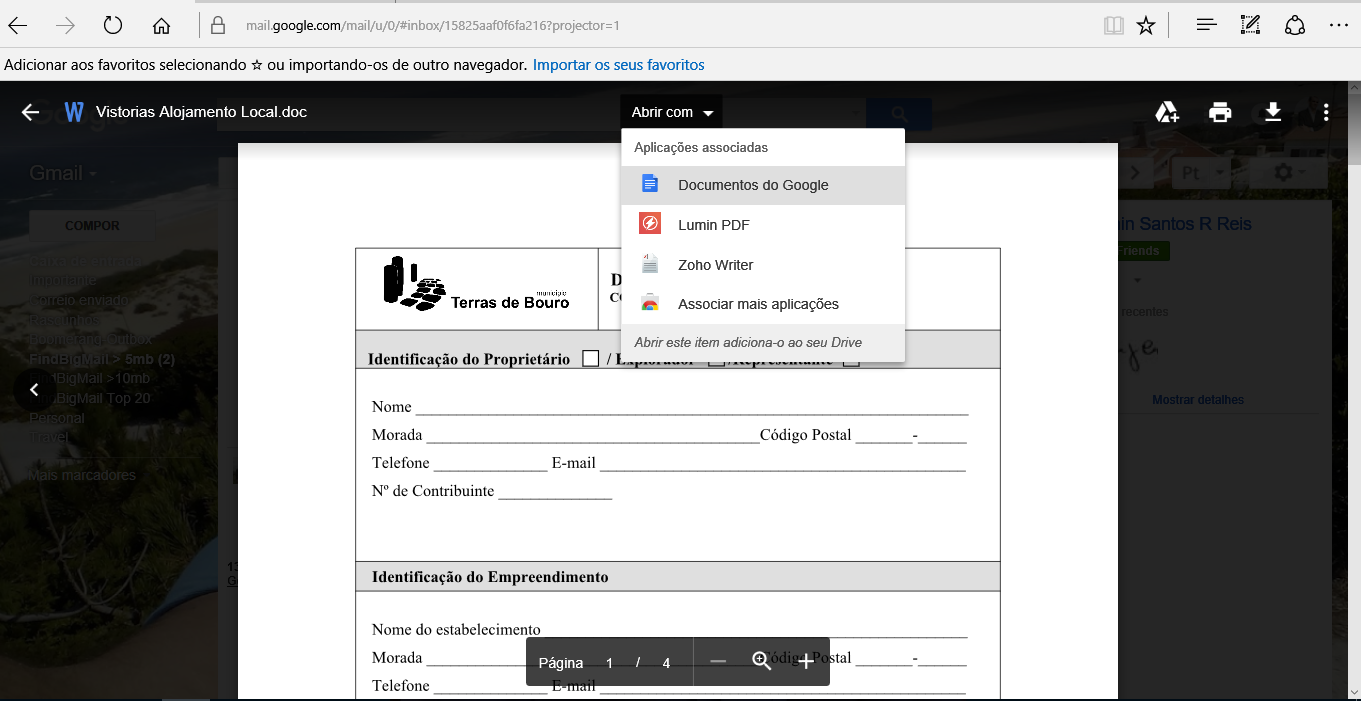Choose Documentos do Google from the menu
The height and width of the screenshot is (701, 1361).
[763, 185]
